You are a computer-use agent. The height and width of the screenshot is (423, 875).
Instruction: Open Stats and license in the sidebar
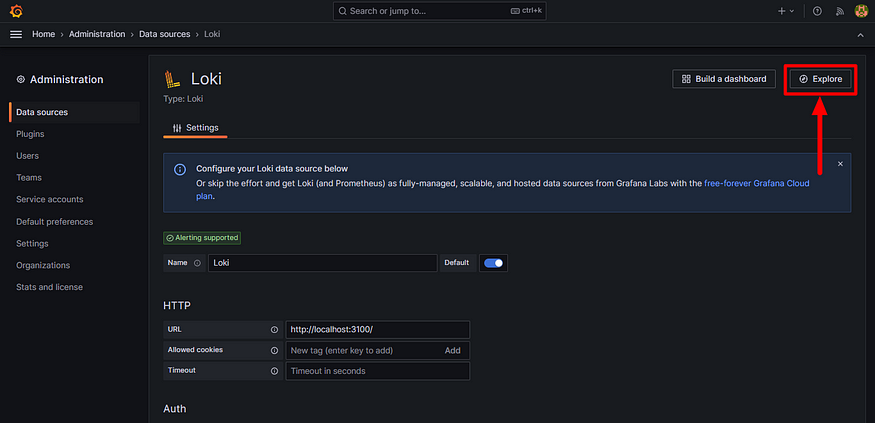[x=49, y=287]
